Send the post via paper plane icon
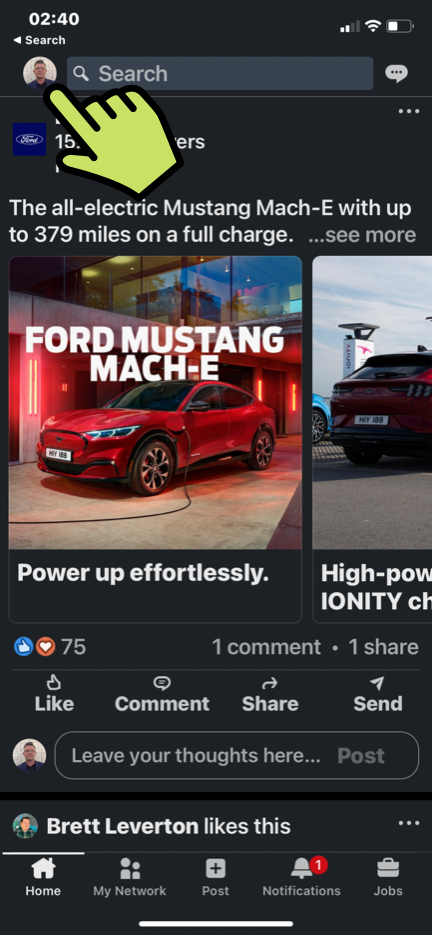 pos(378,694)
